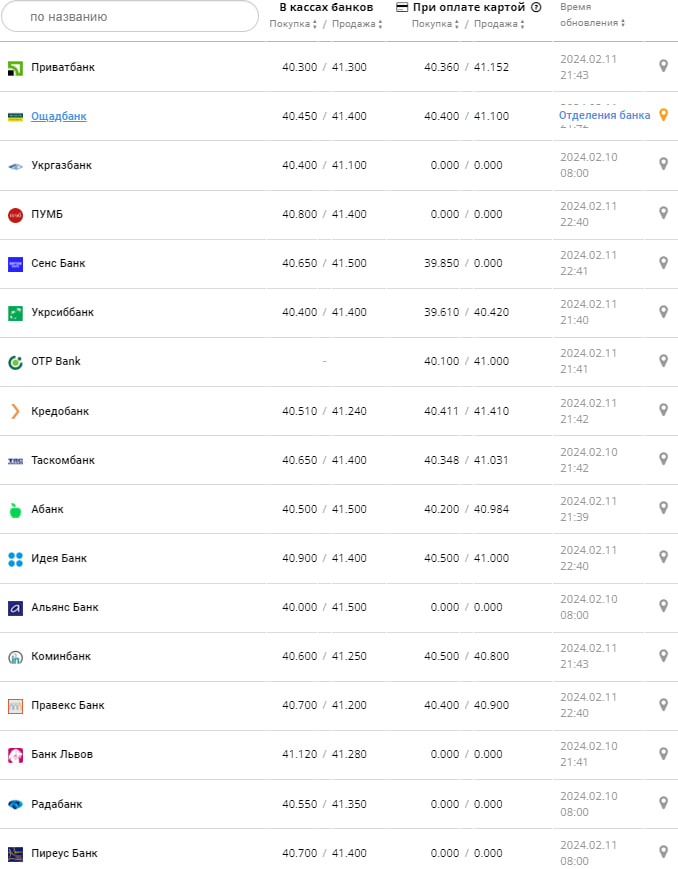The width and height of the screenshot is (678, 869).
Task: Click the help question mark near card payment
Action: [536, 8]
